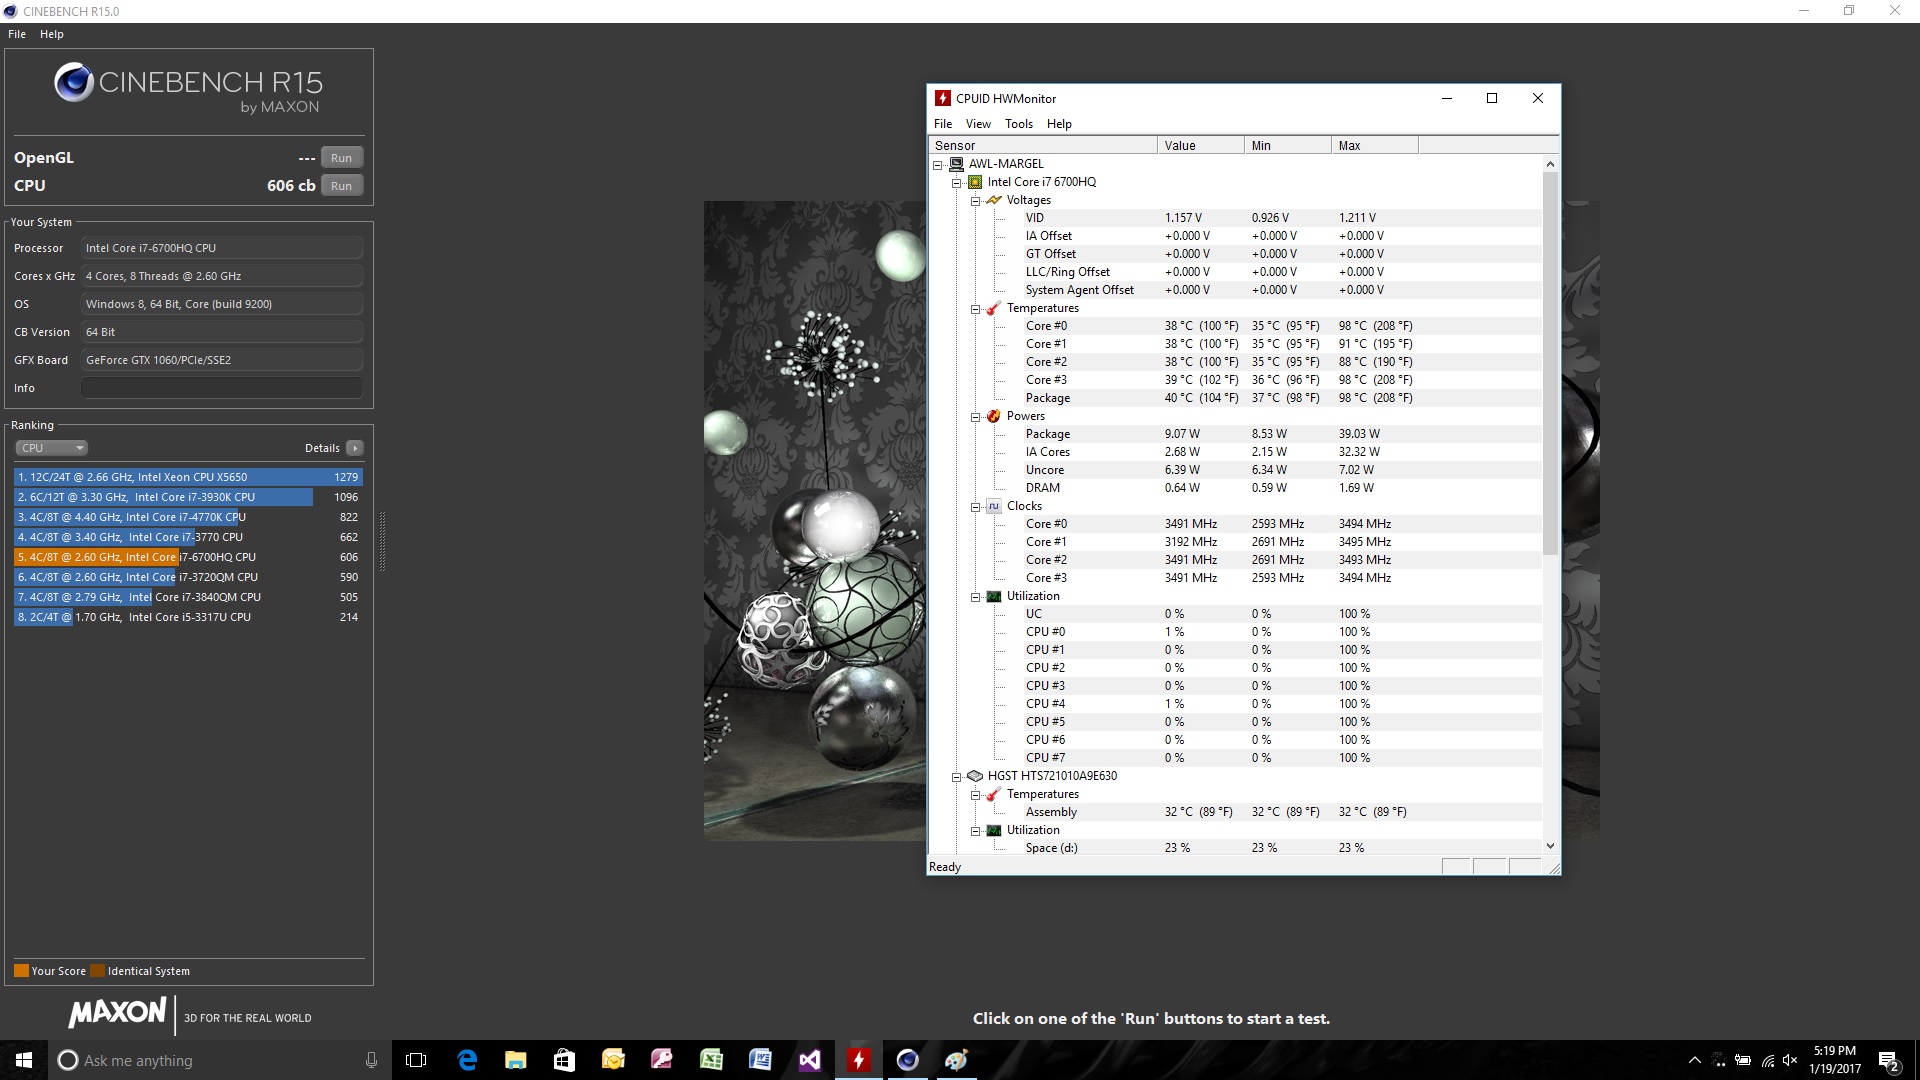Open Cinebench File menu

coord(17,34)
